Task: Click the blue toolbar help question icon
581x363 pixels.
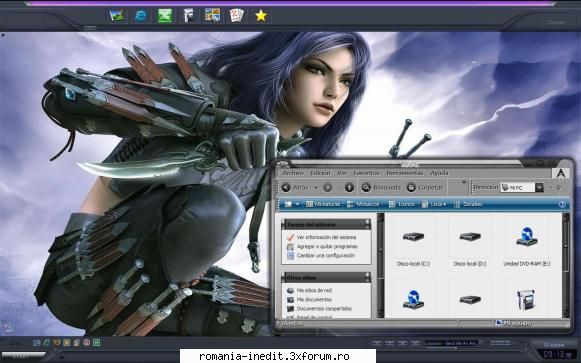Action: [x=562, y=204]
